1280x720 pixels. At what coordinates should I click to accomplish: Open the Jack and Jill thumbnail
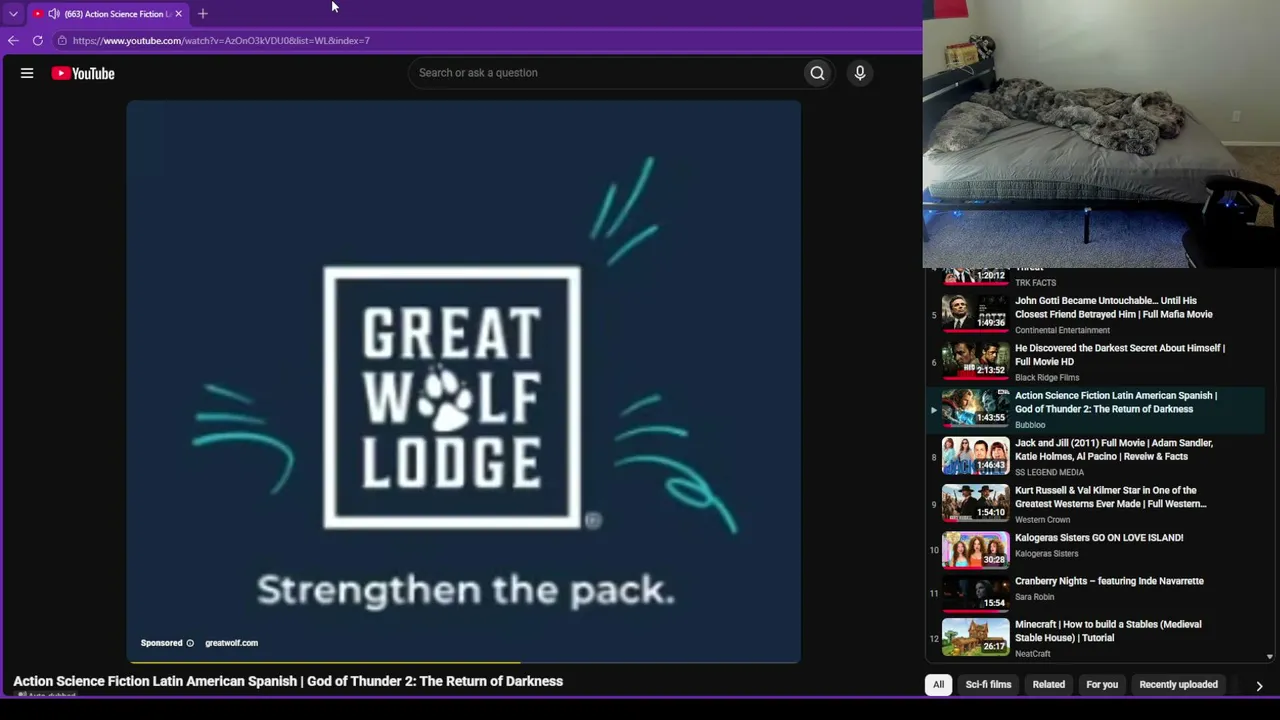click(975, 455)
